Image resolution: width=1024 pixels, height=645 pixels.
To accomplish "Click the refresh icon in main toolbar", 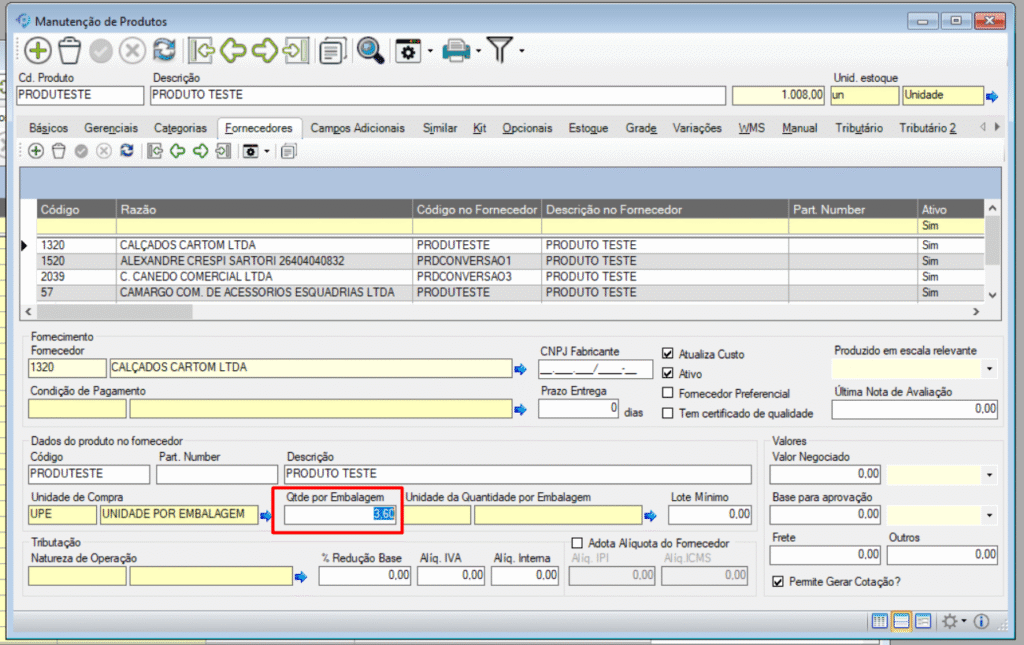I will [164, 51].
